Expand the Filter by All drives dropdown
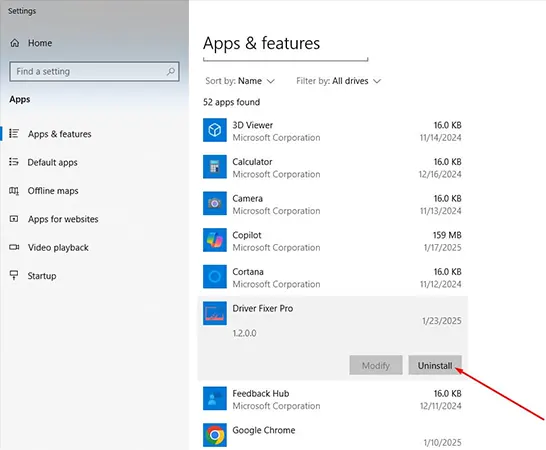This screenshot has height=450, width=546. pos(338,81)
